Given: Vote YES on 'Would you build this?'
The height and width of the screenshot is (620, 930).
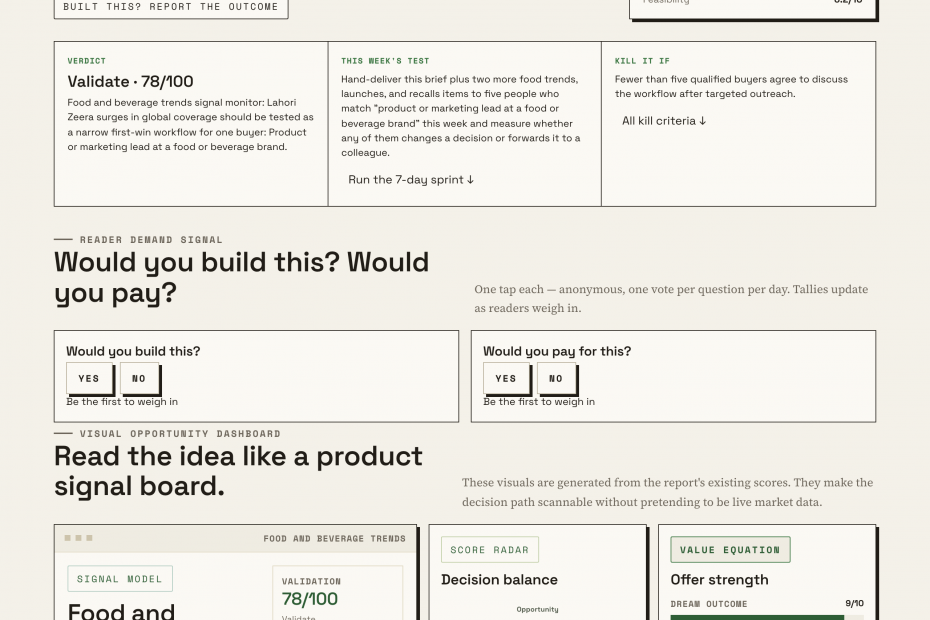Looking at the screenshot, I should tap(89, 379).
